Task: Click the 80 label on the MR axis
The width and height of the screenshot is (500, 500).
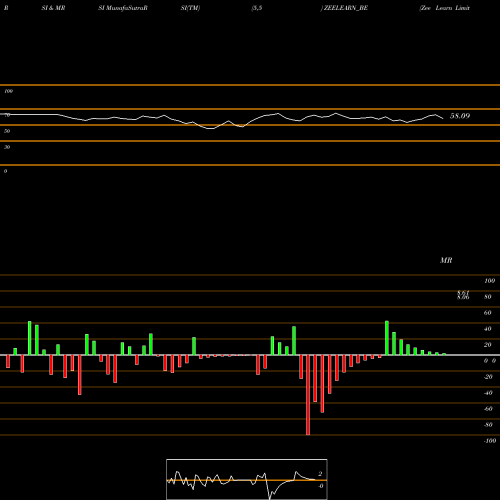Action: pyautogui.click(x=487, y=297)
